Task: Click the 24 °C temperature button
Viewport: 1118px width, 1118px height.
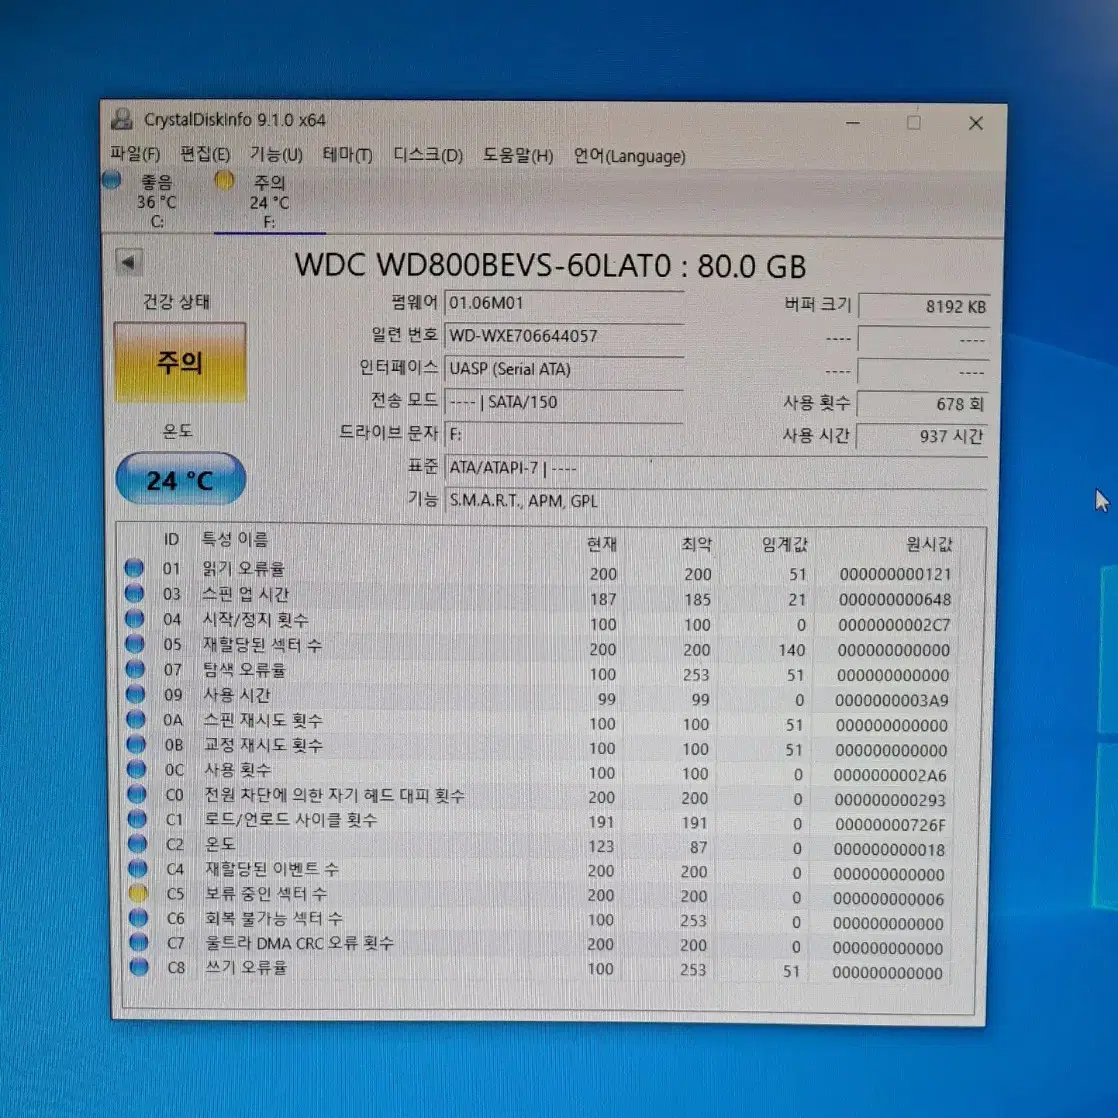Action: (180, 479)
